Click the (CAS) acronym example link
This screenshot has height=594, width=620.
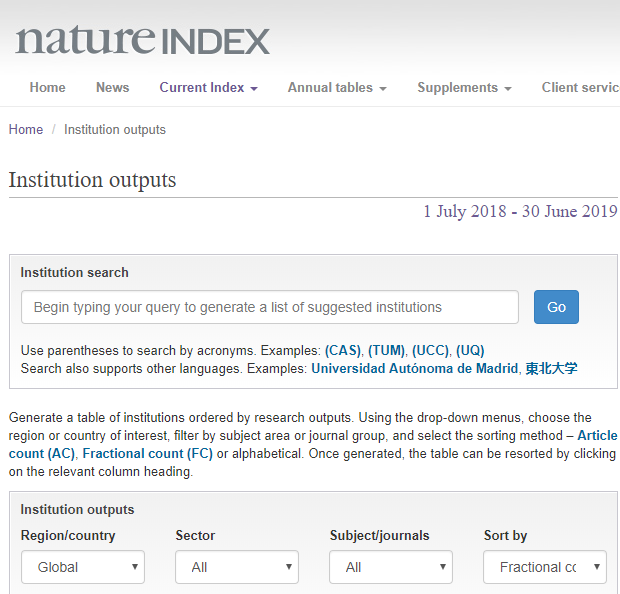342,351
